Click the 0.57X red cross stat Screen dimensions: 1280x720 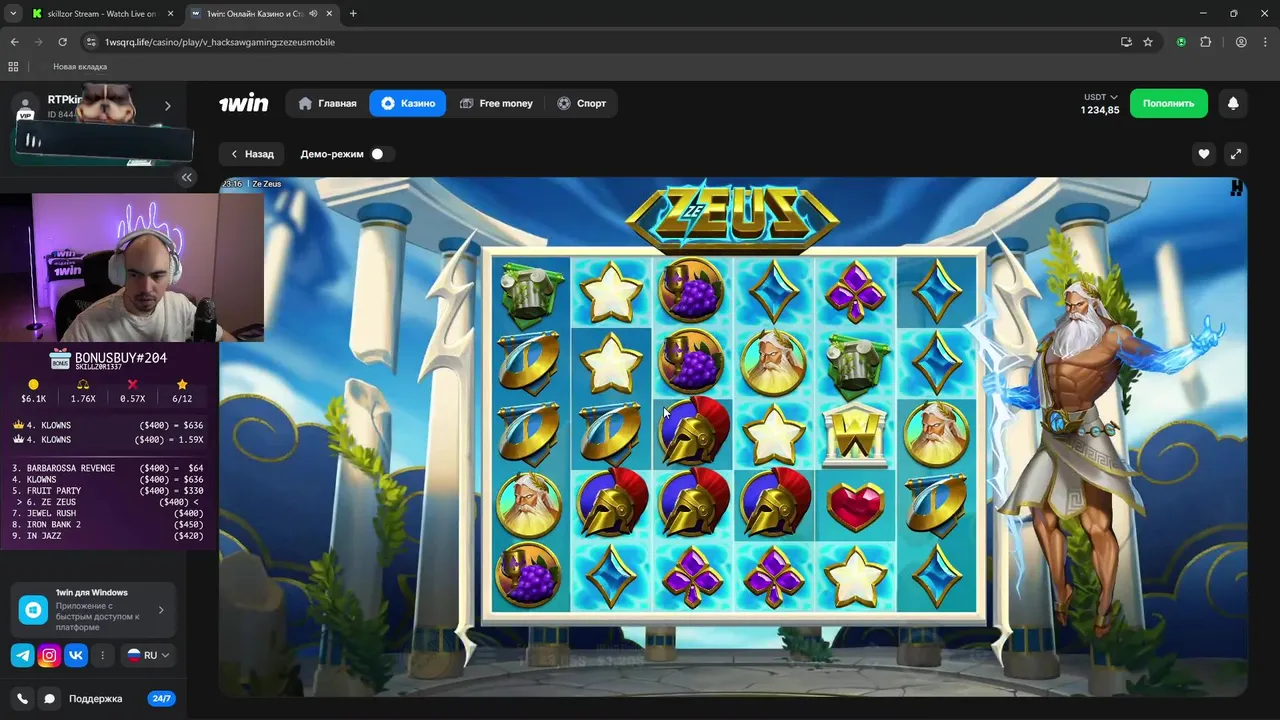(132, 392)
